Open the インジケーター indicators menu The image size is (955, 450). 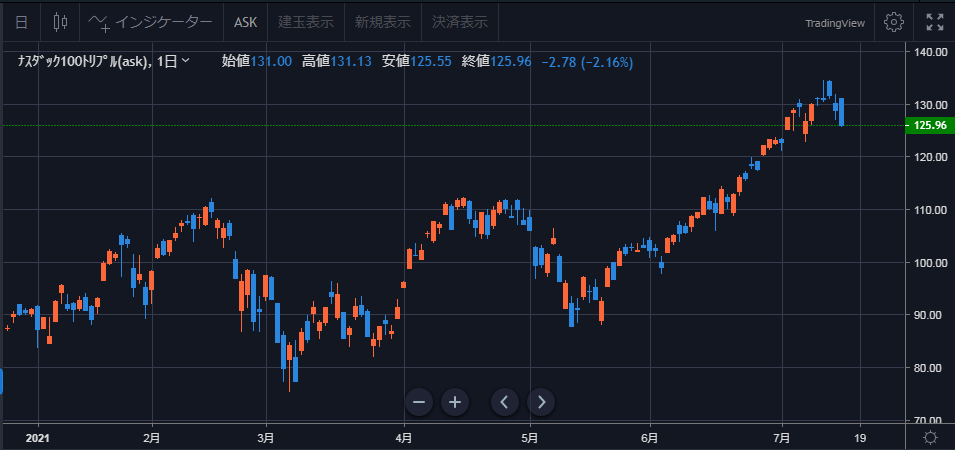(151, 23)
